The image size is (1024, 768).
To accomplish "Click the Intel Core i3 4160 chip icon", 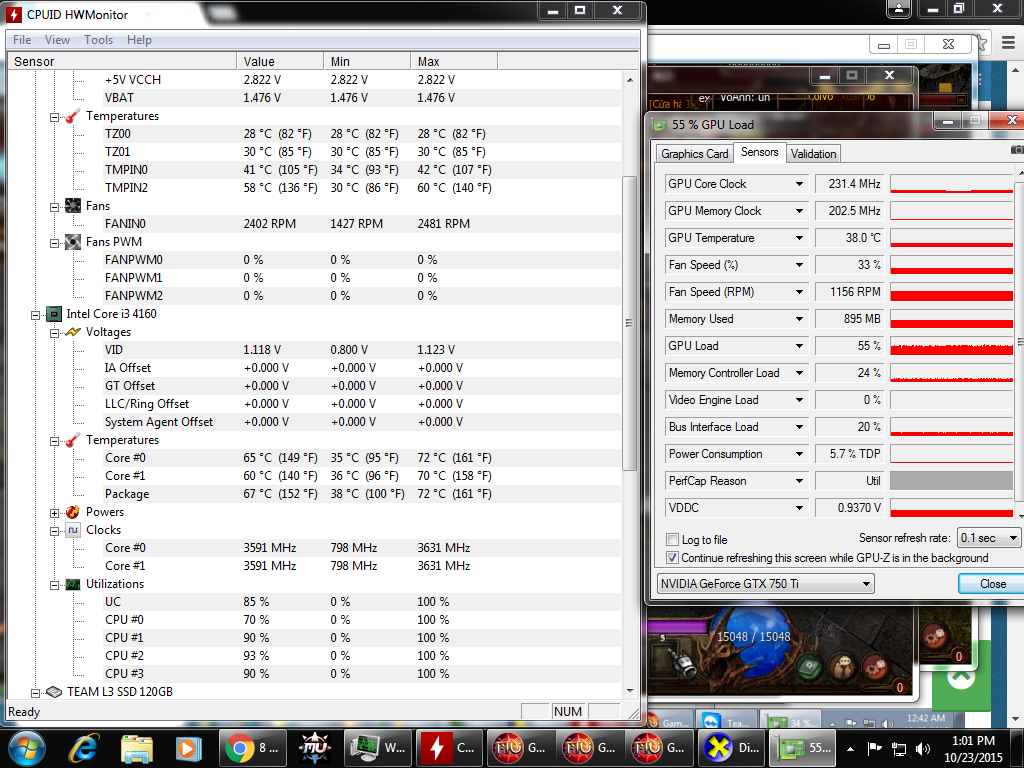I will tap(55, 314).
